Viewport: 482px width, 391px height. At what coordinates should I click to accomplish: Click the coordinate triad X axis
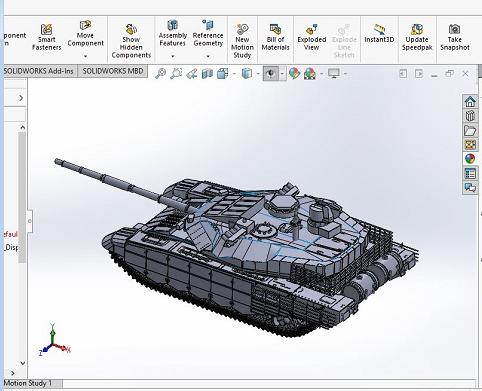click(x=63, y=348)
